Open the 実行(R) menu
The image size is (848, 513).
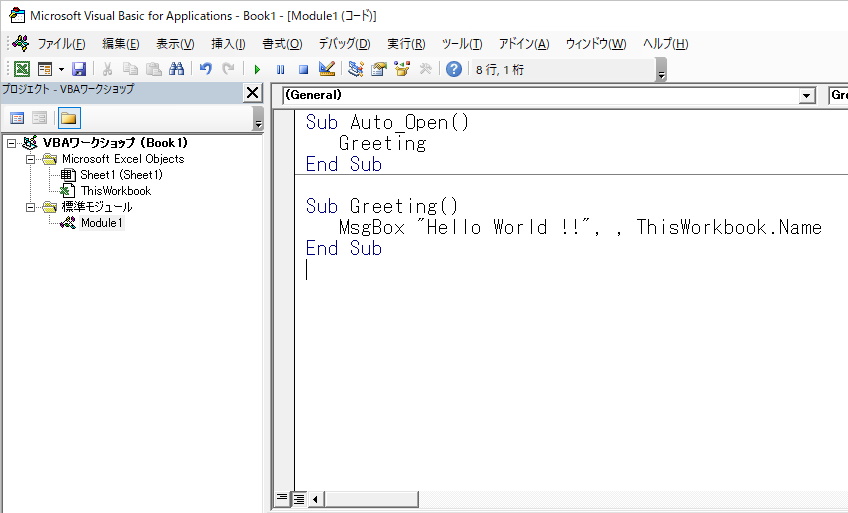[x=406, y=44]
